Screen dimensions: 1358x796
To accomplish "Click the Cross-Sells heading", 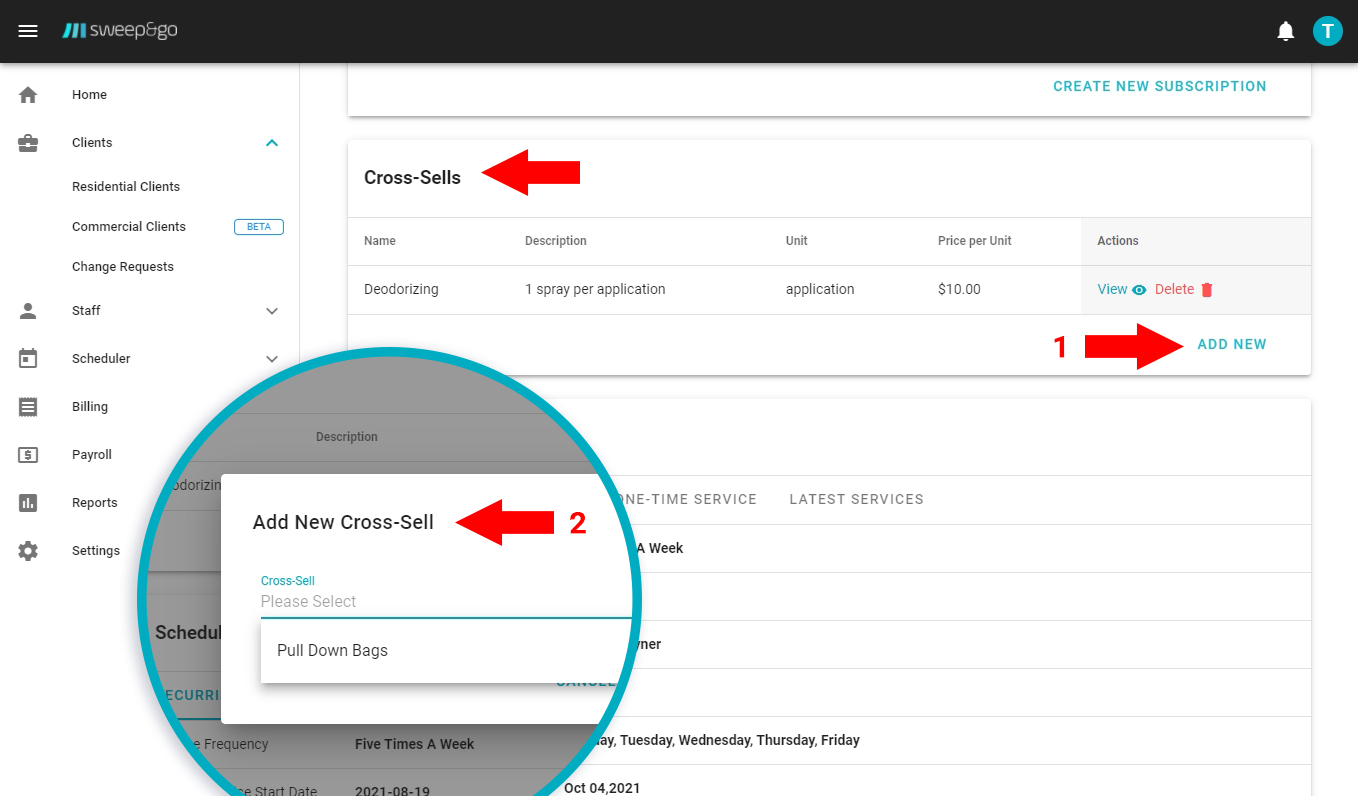I will tap(412, 178).
